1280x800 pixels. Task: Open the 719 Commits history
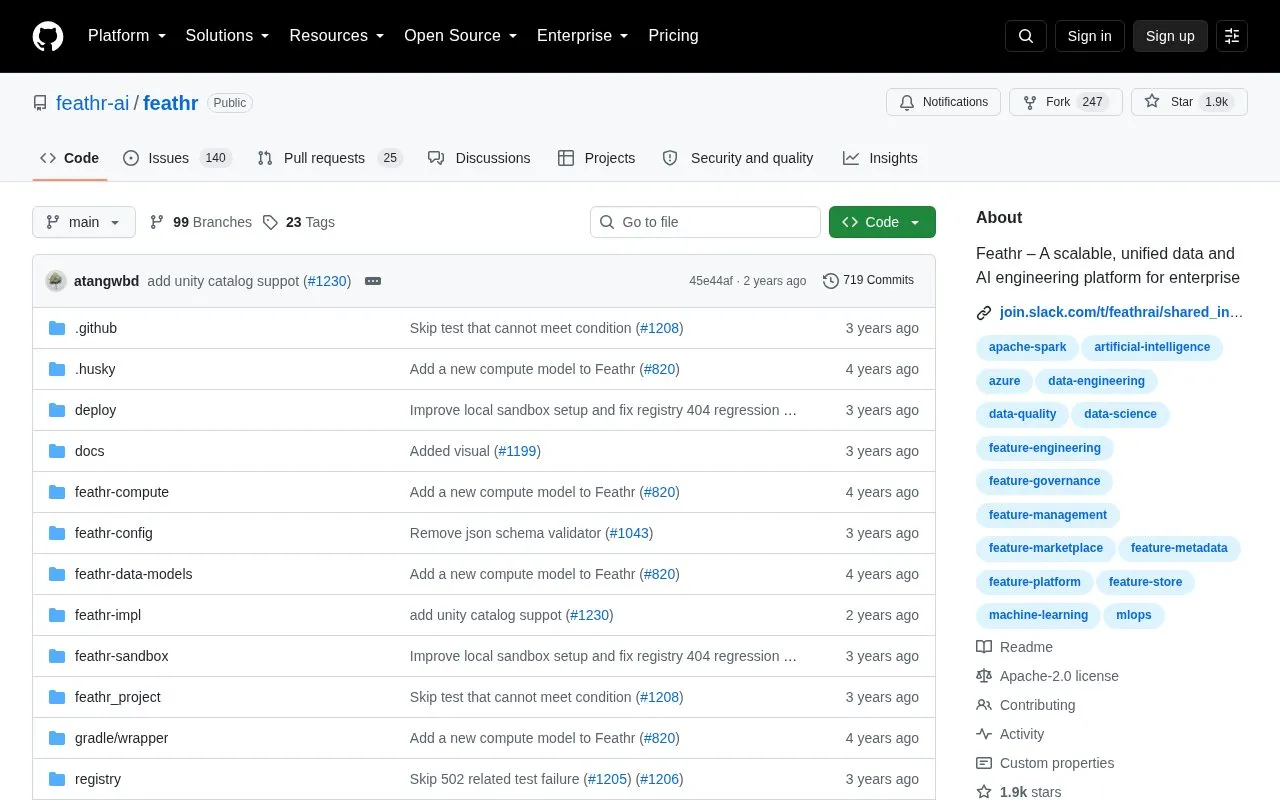coord(868,280)
